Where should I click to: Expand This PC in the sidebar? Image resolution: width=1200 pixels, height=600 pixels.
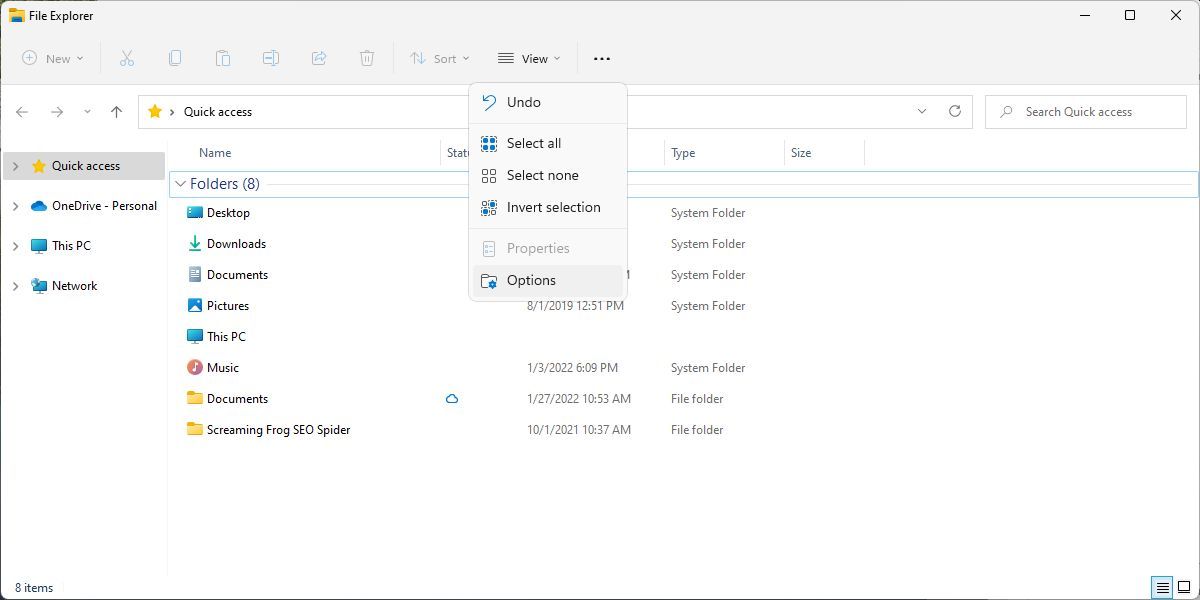pos(16,245)
